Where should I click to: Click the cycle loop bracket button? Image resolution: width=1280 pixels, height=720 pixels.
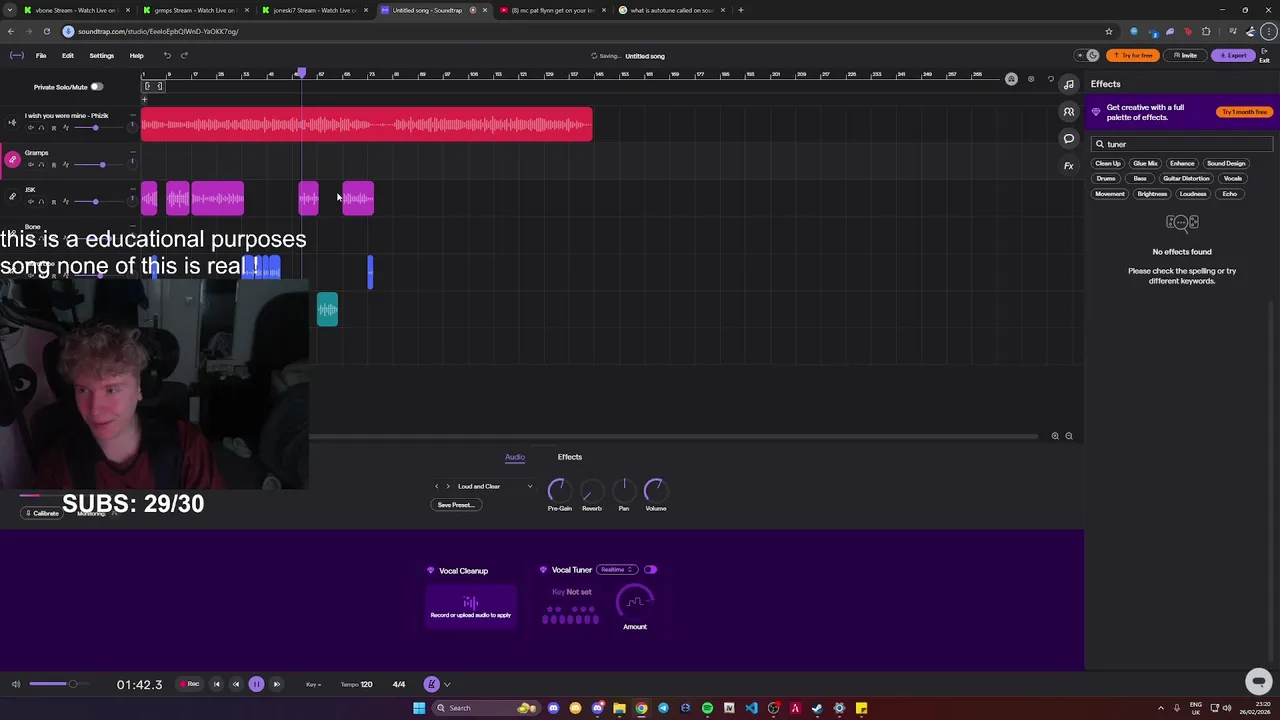pos(153,86)
